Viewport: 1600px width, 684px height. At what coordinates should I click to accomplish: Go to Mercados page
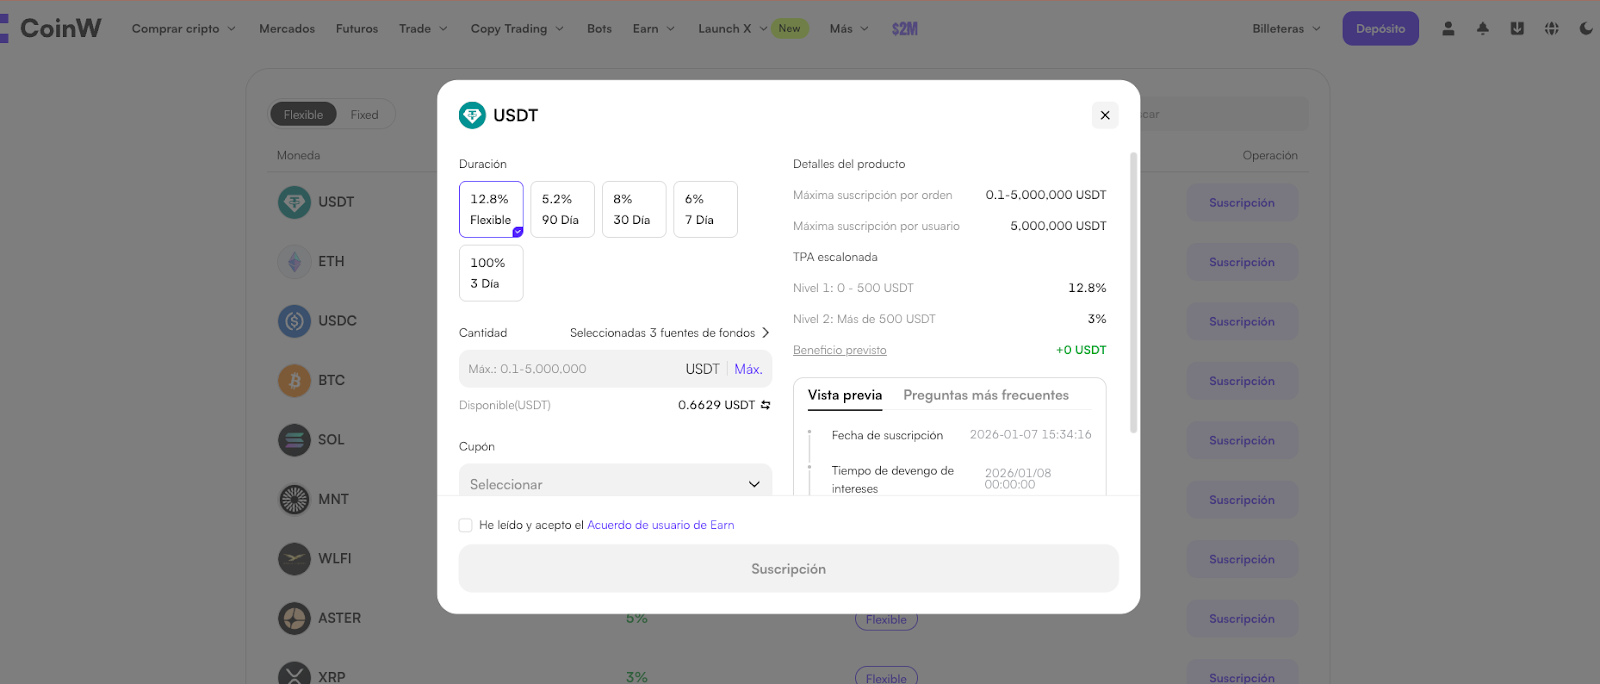click(x=287, y=29)
